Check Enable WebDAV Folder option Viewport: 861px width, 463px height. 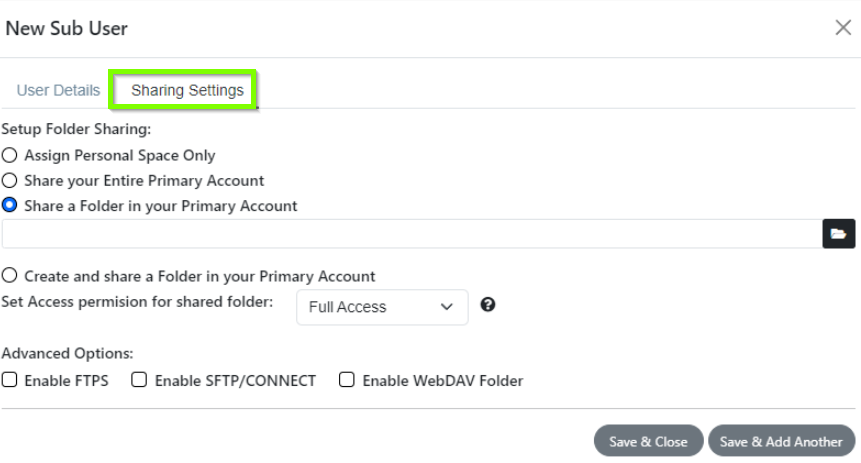point(346,380)
